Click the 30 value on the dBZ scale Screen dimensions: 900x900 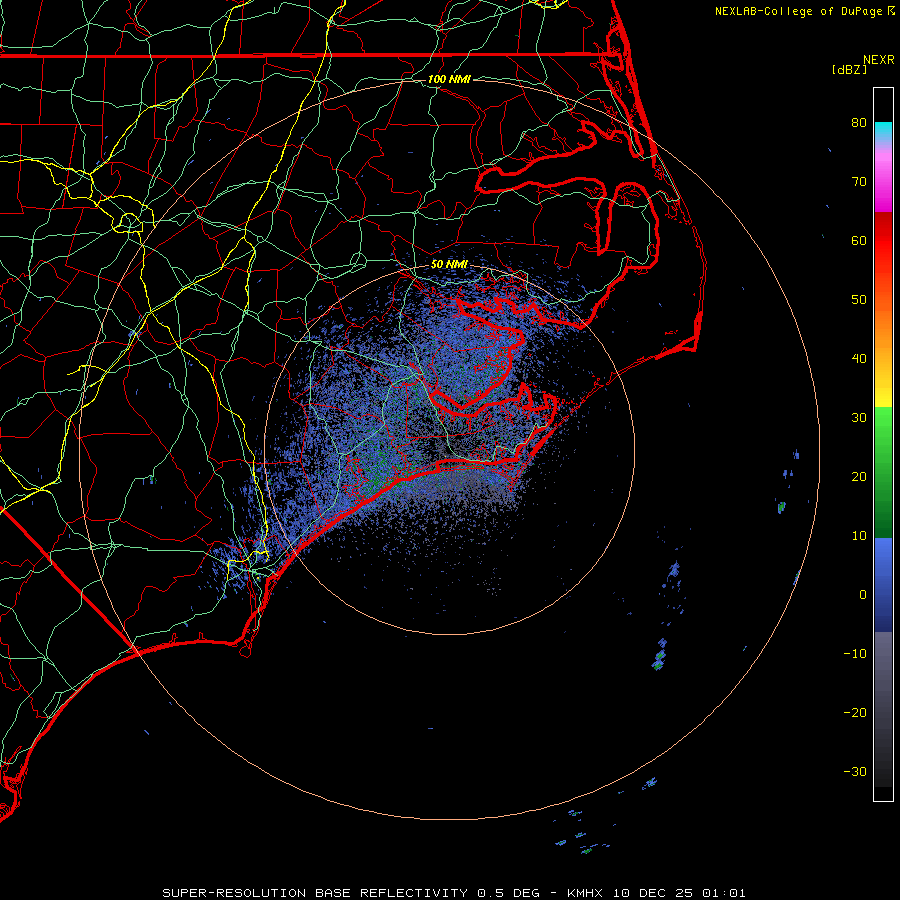[x=859, y=417]
